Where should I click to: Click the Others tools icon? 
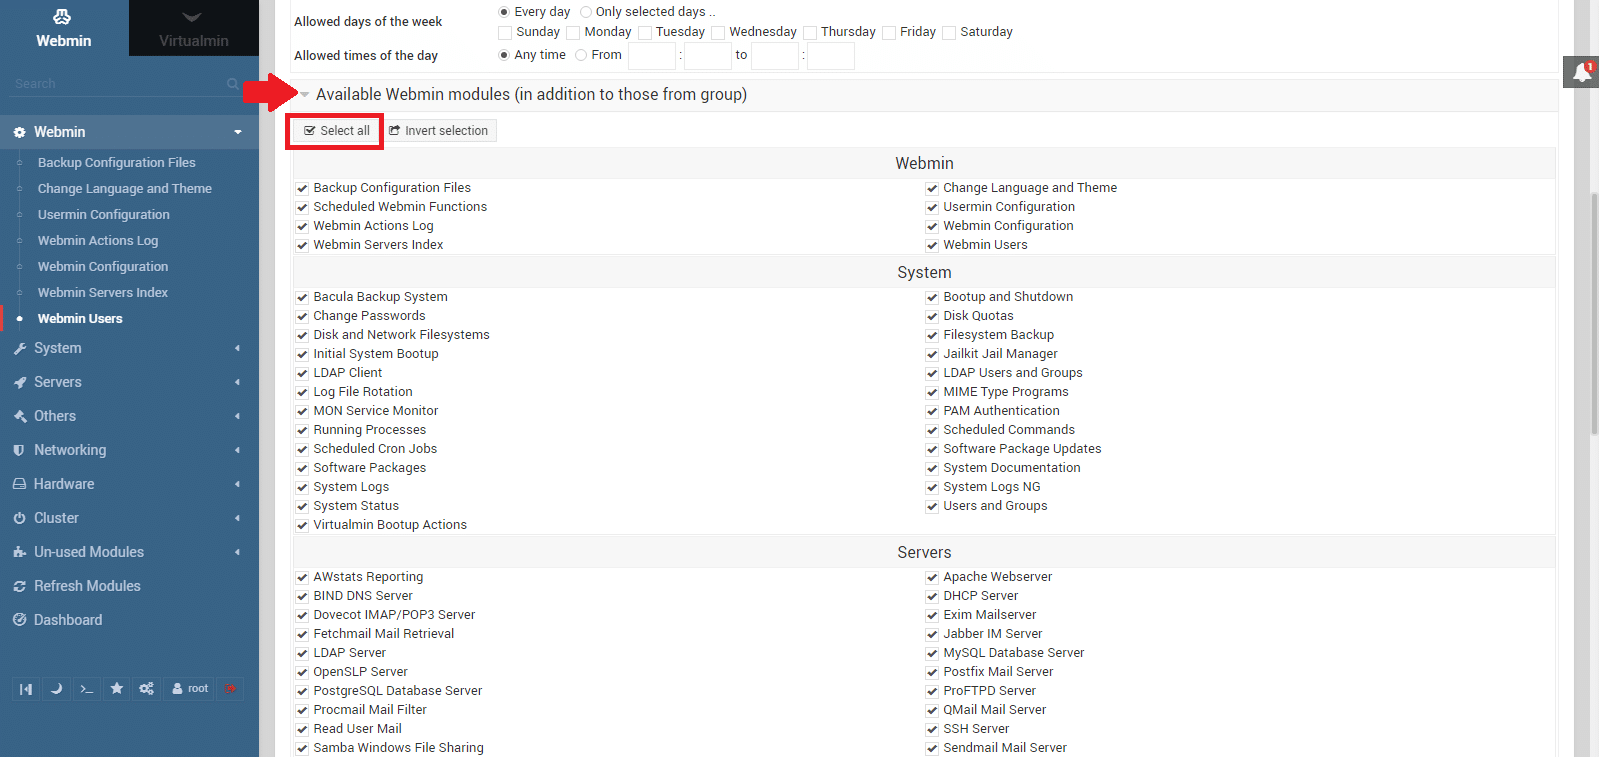(x=19, y=416)
